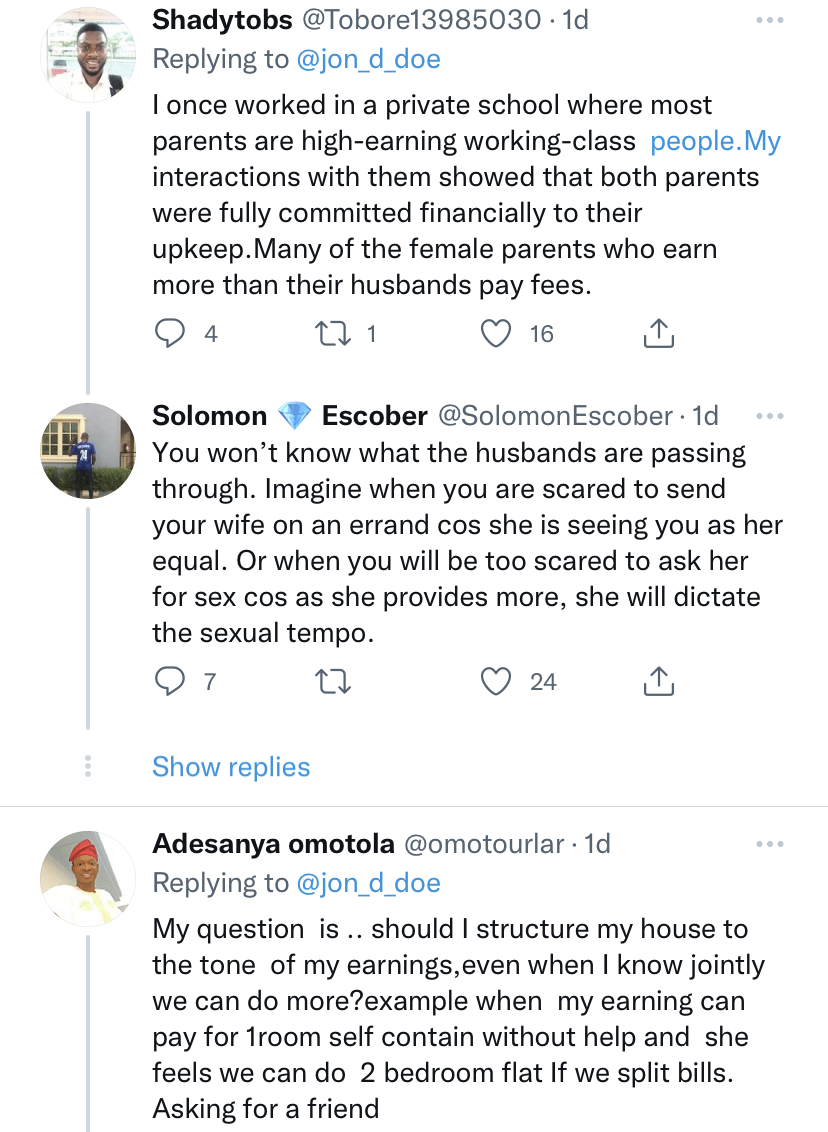Share Solomon Escober's tweet
The width and height of the screenshot is (828, 1132).
(x=657, y=682)
